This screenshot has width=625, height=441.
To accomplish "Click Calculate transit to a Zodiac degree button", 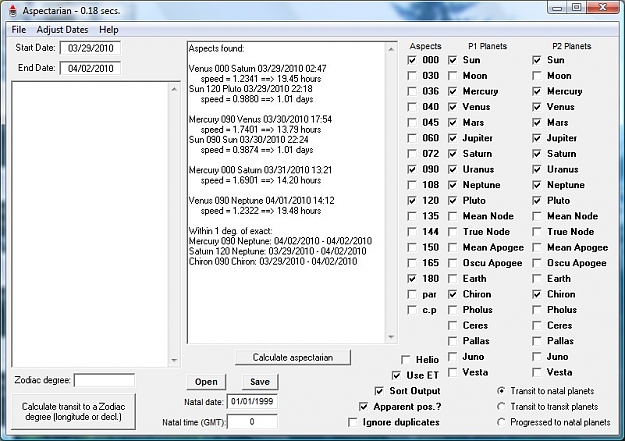I will click(x=73, y=412).
